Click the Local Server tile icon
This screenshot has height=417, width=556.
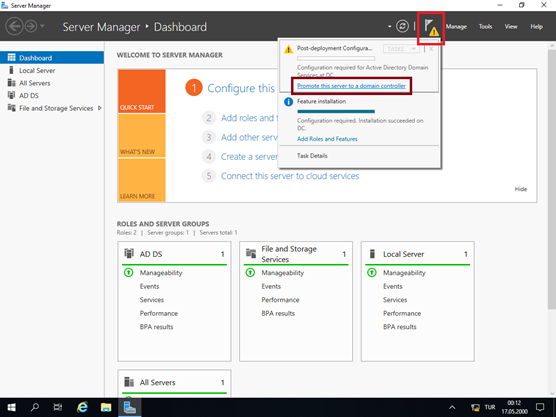click(x=372, y=254)
